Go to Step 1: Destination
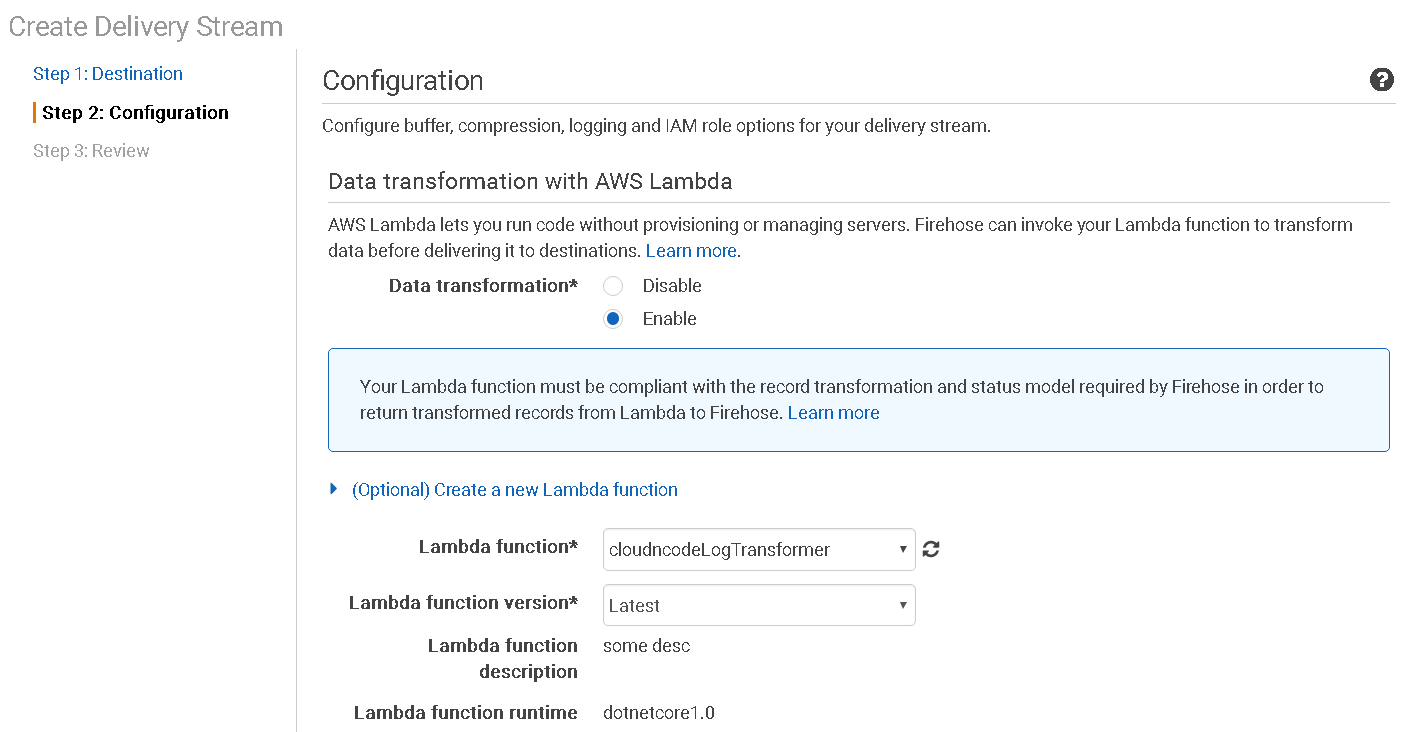Screen dimensions: 1416x732 coord(107,74)
